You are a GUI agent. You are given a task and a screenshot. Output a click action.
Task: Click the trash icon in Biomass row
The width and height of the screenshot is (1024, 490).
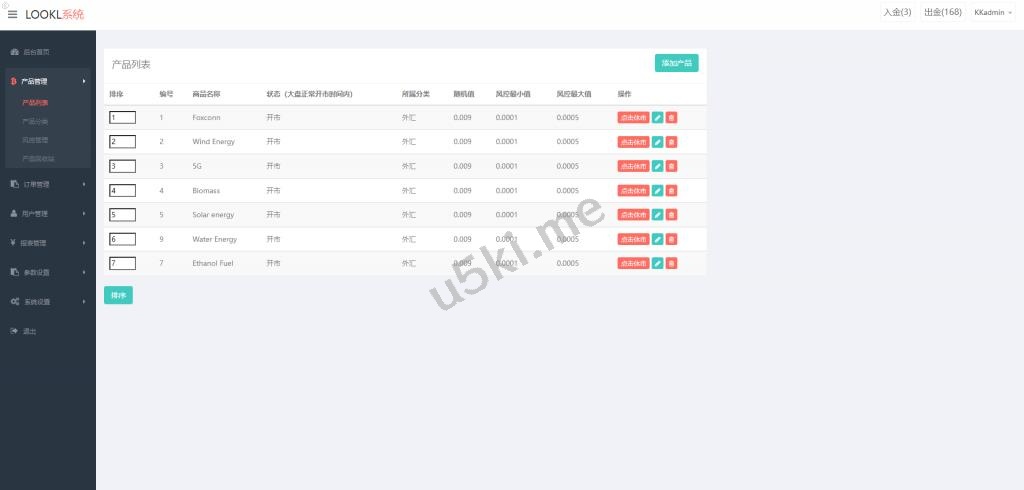click(671, 190)
